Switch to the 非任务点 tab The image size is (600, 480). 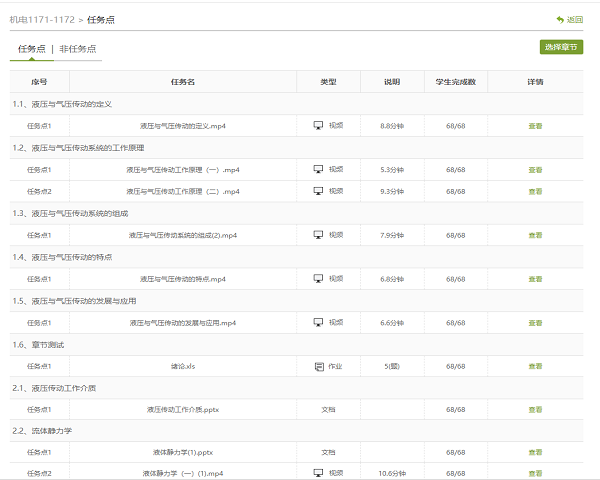pyautogui.click(x=78, y=48)
